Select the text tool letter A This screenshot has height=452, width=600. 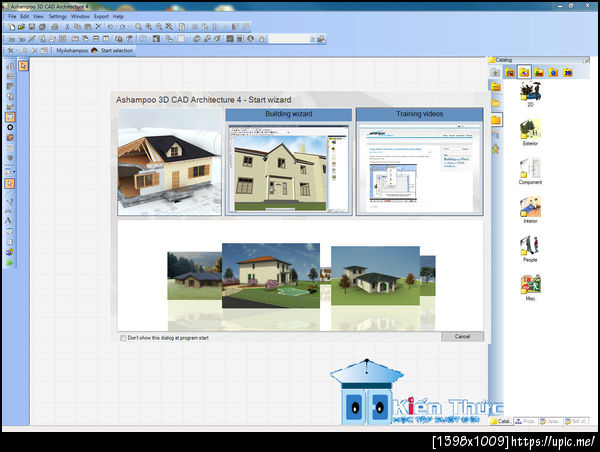tap(8, 220)
